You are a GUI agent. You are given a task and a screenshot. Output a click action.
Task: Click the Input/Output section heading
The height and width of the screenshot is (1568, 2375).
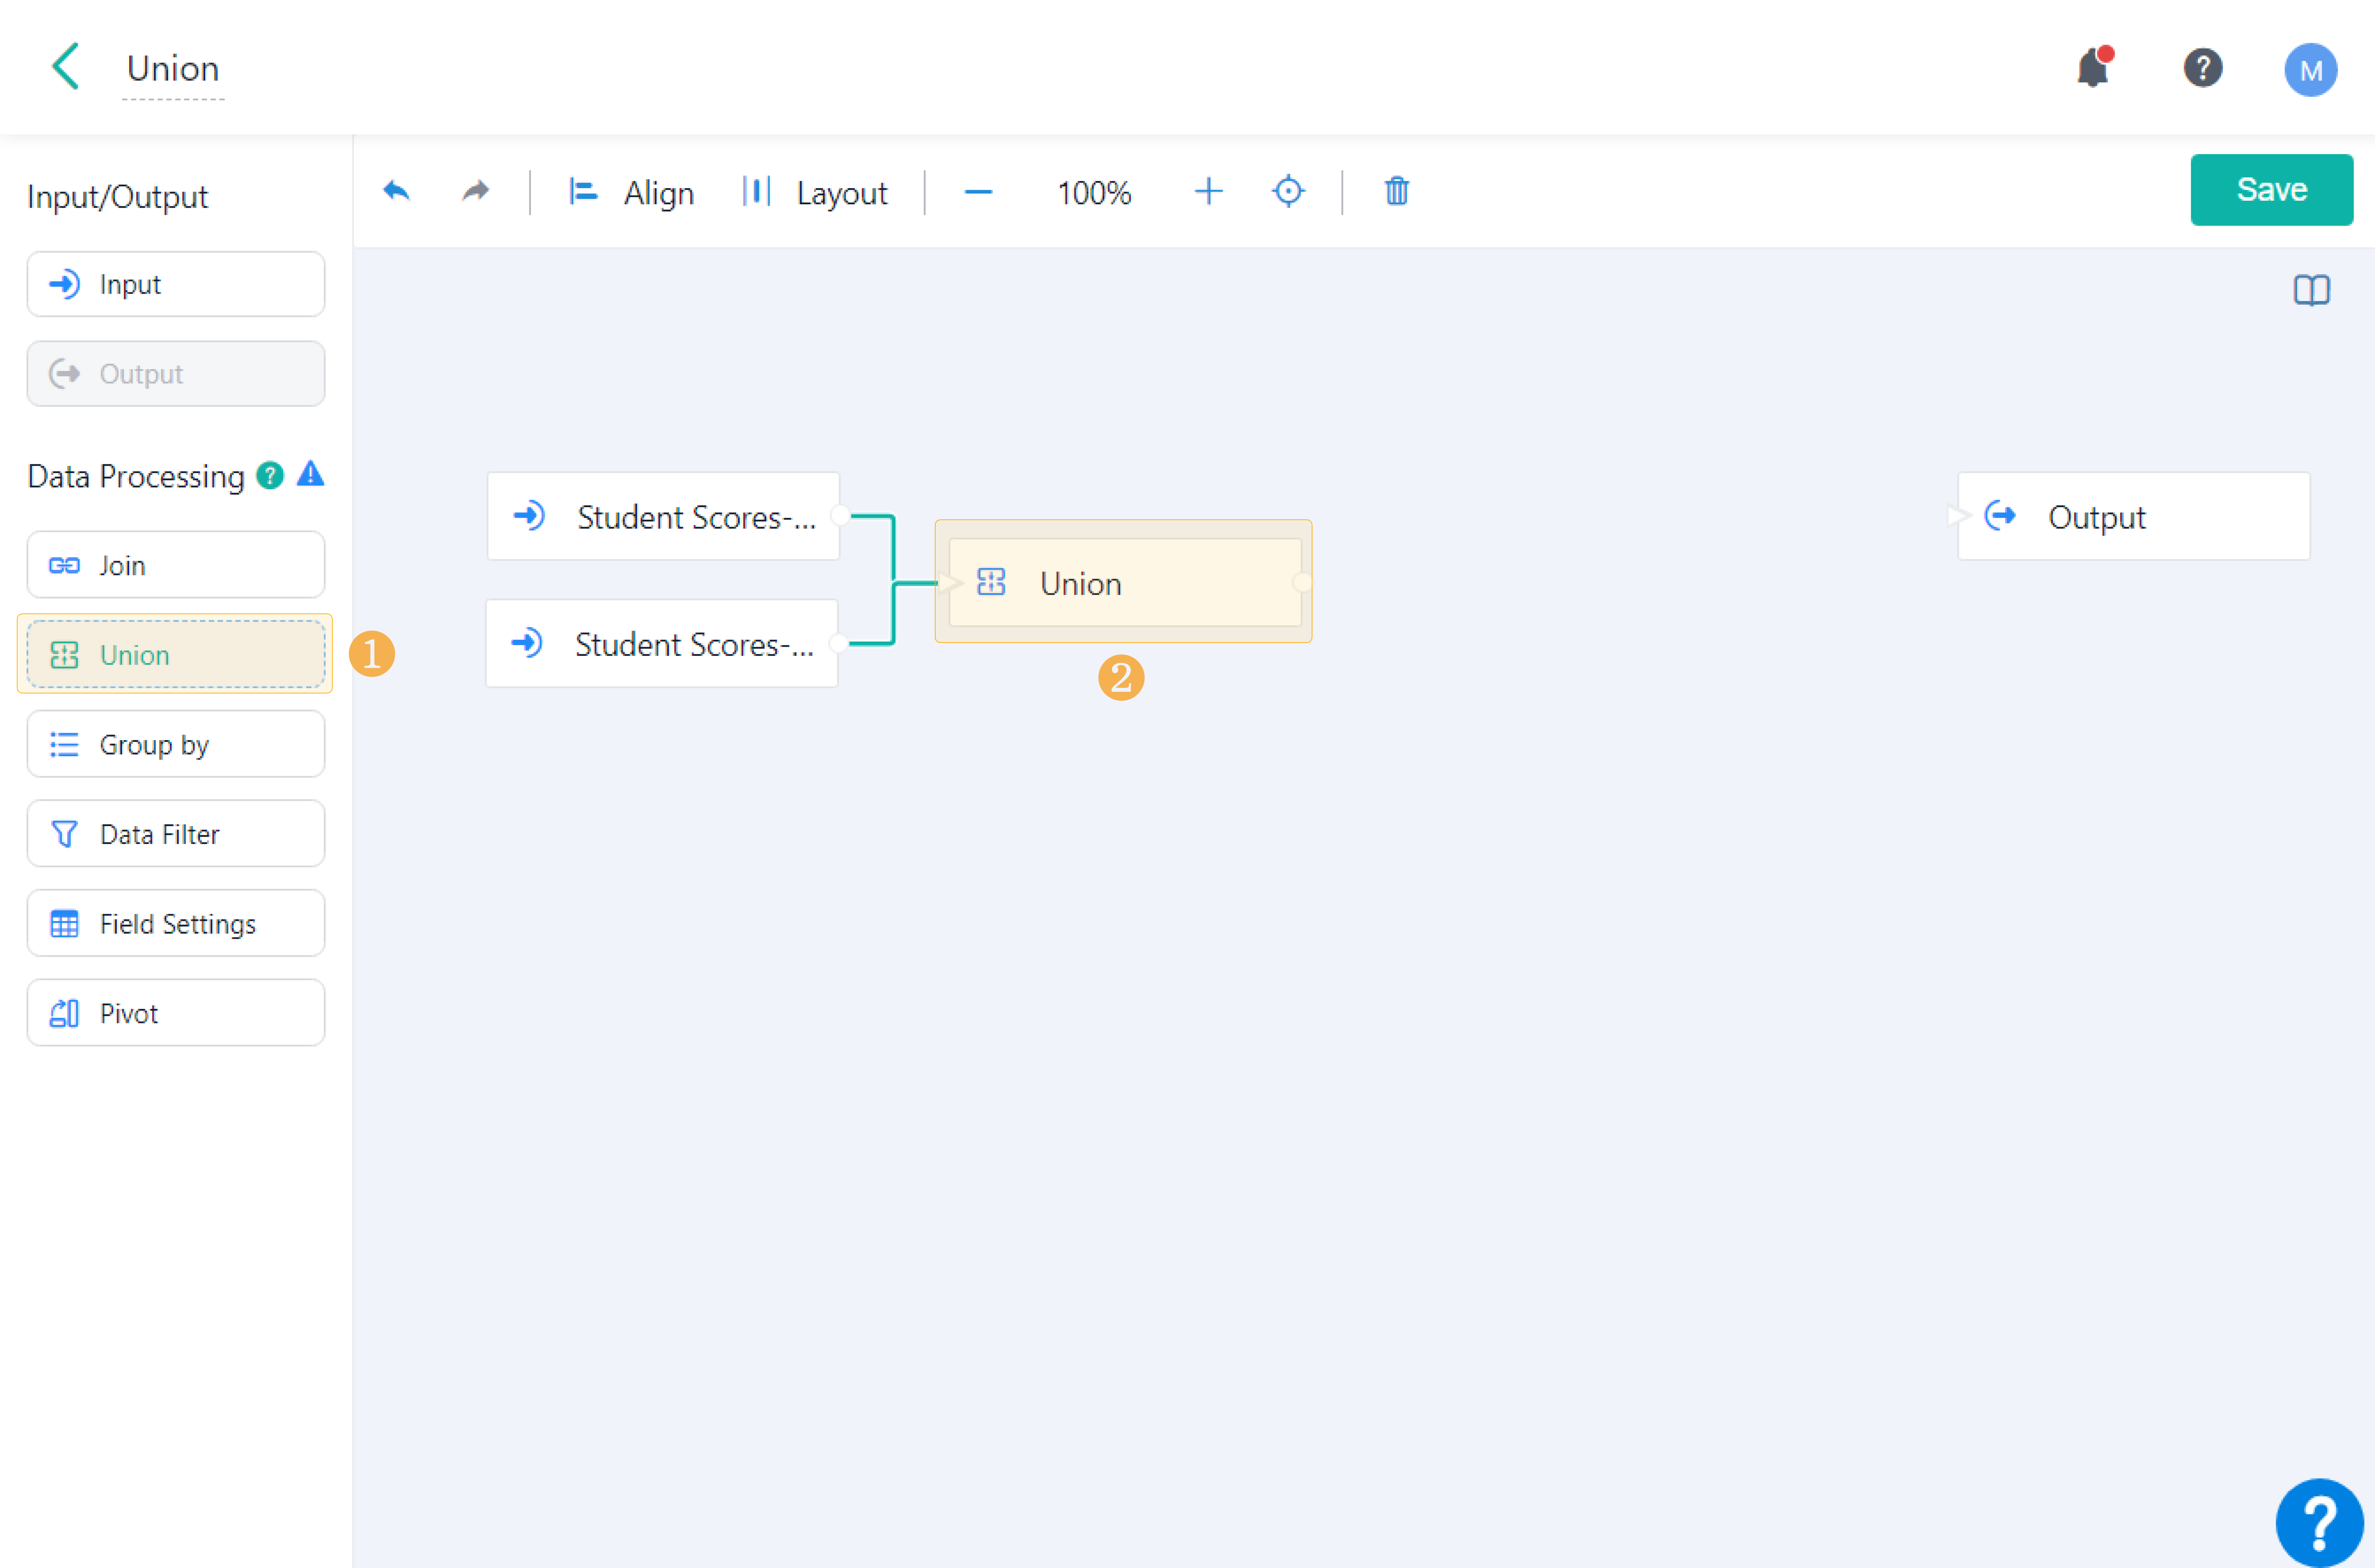(x=118, y=197)
